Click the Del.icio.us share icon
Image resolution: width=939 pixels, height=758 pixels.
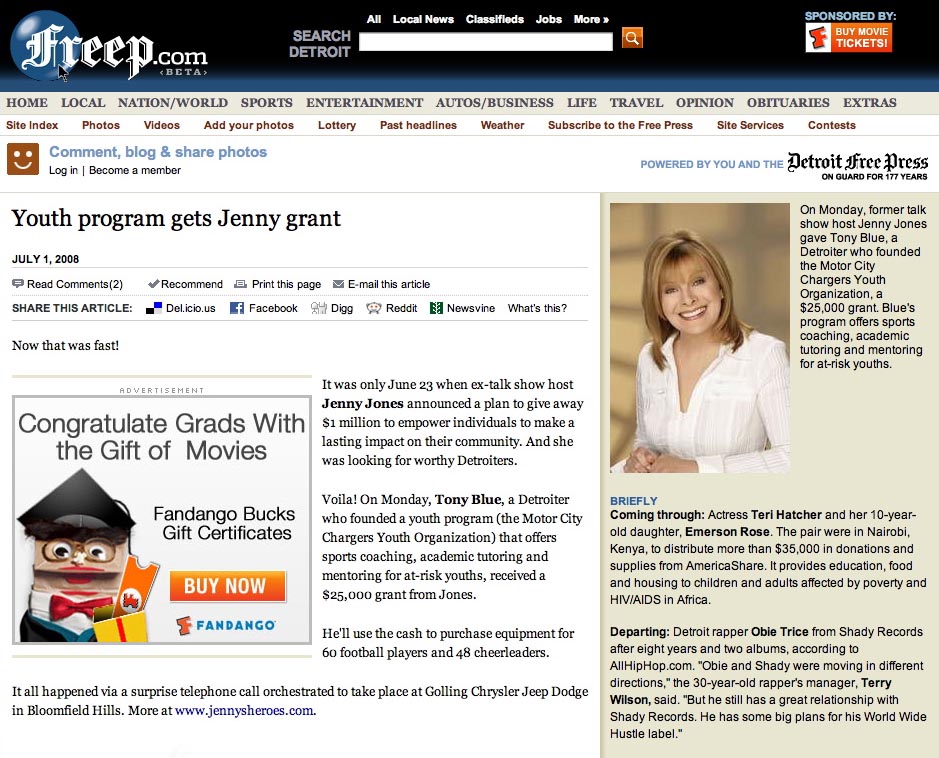[154, 308]
